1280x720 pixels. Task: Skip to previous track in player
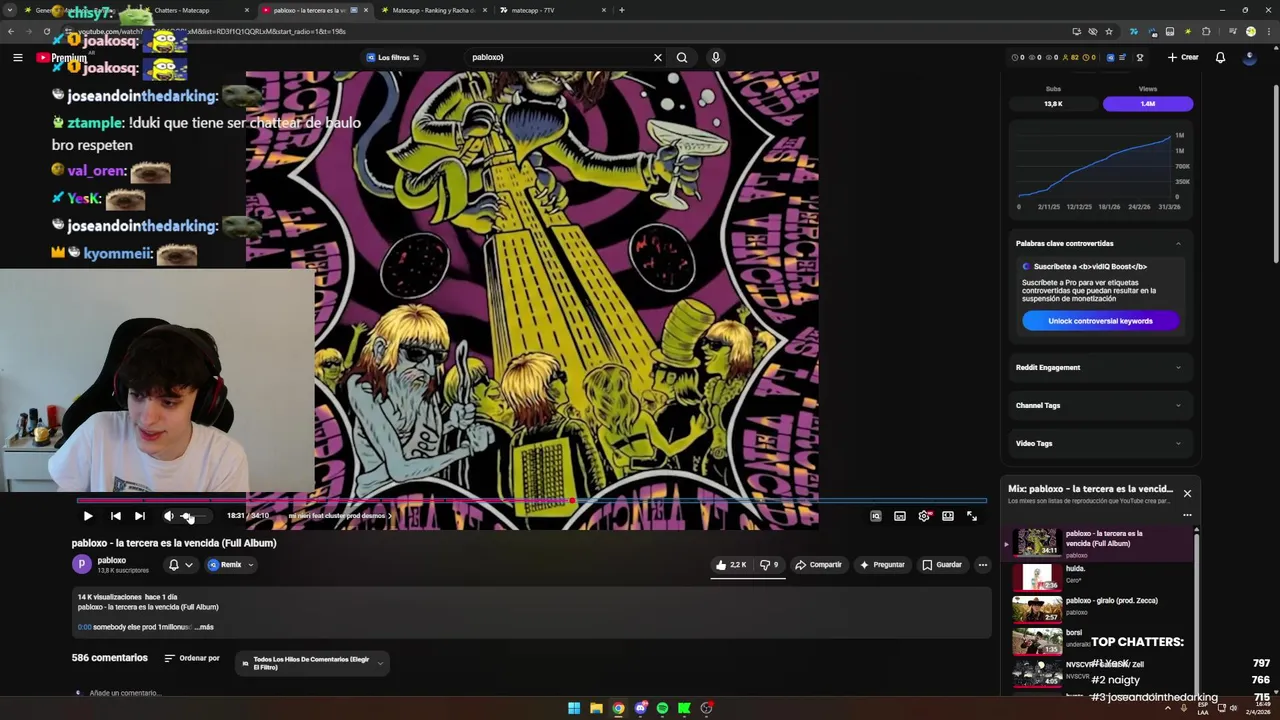(115, 516)
